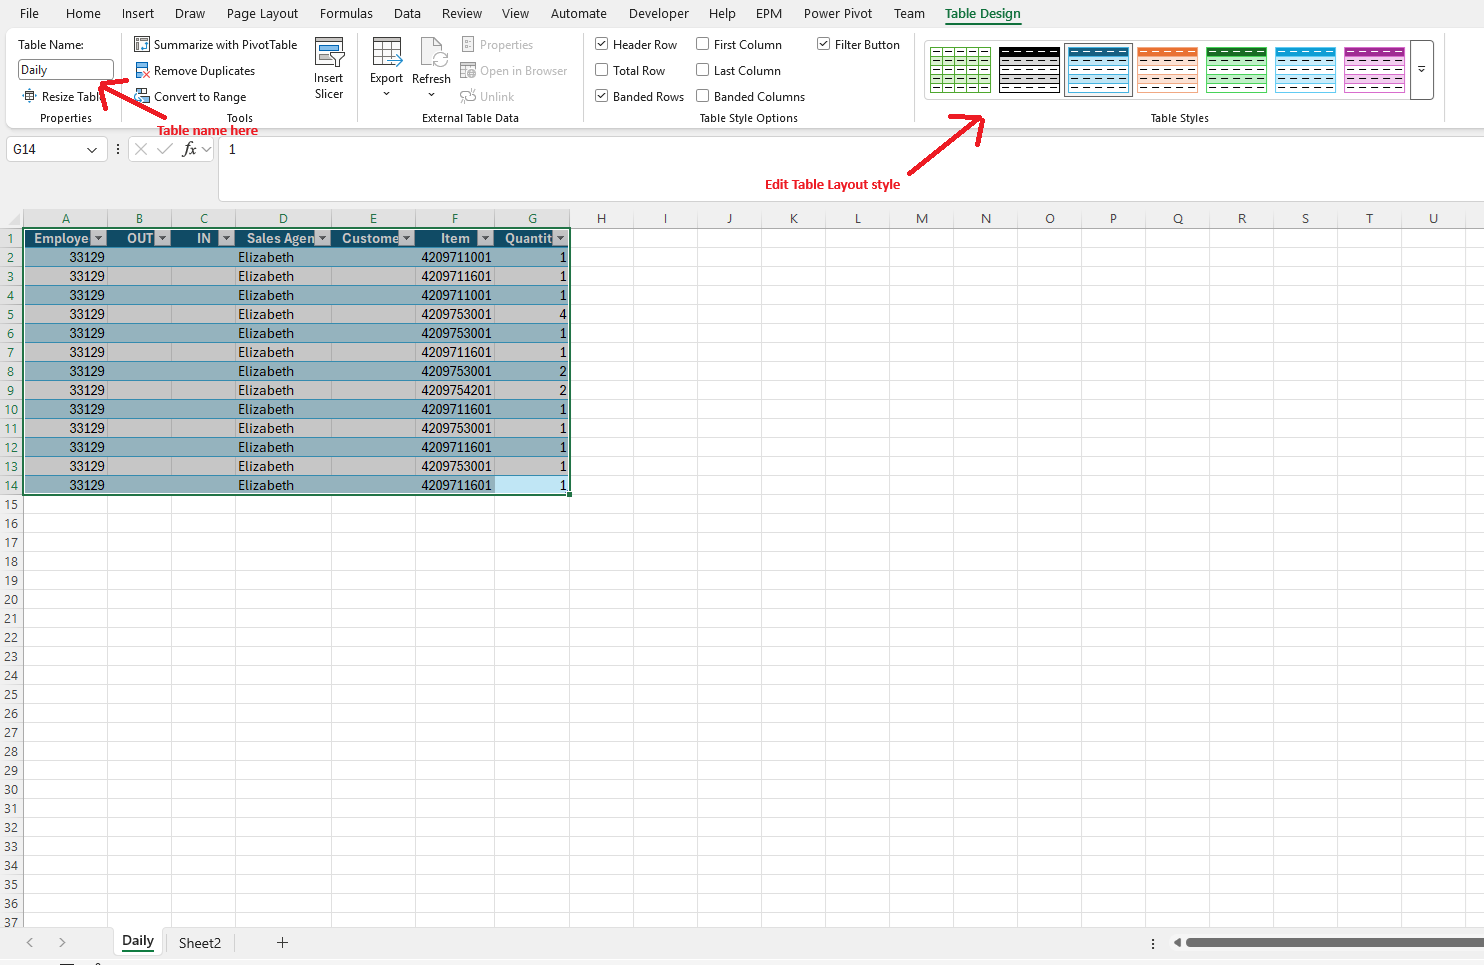This screenshot has height=965, width=1484.
Task: Select the Table Design tab
Action: point(983,13)
